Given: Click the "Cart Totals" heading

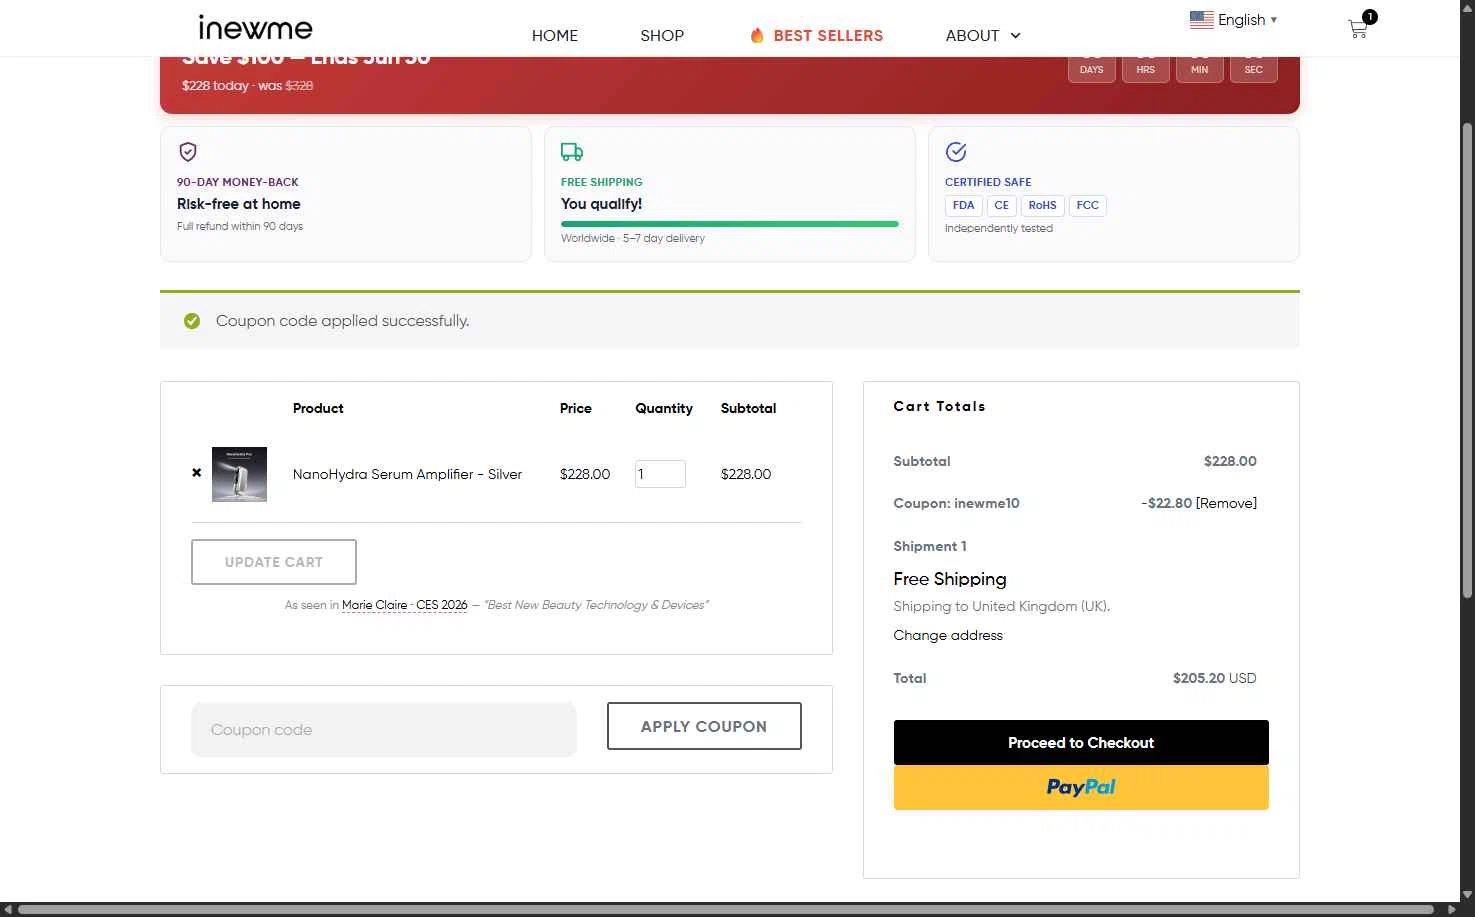Looking at the screenshot, I should (940, 407).
